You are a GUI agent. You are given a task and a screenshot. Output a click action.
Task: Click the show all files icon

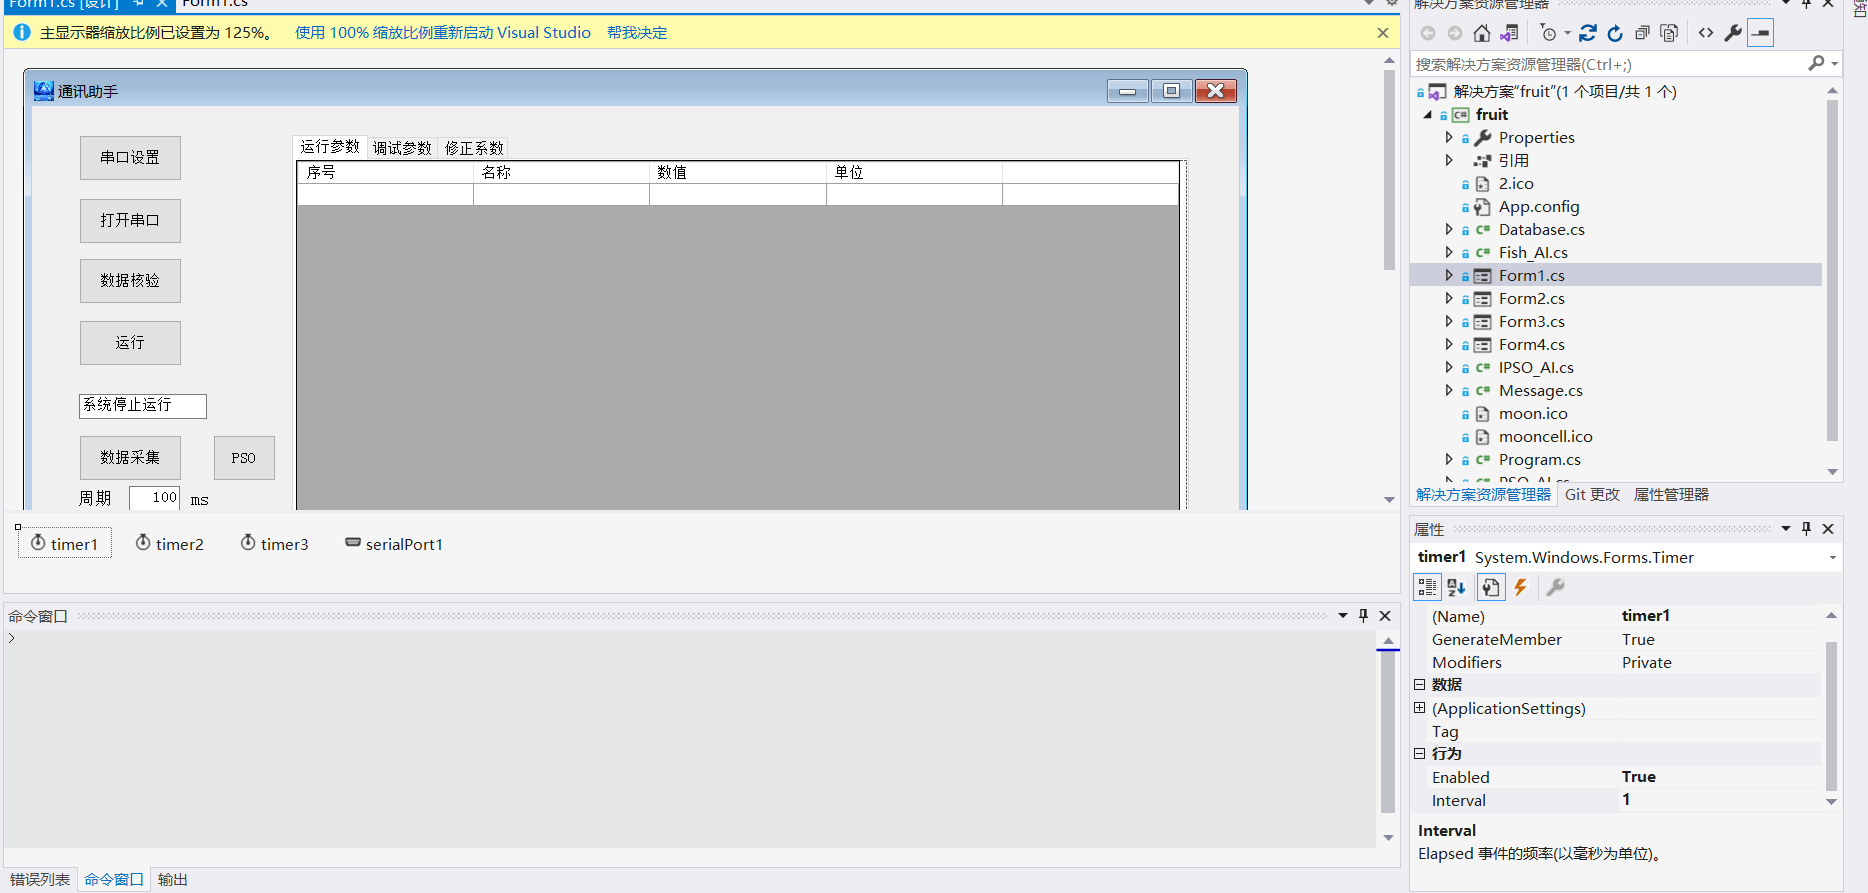click(1669, 33)
